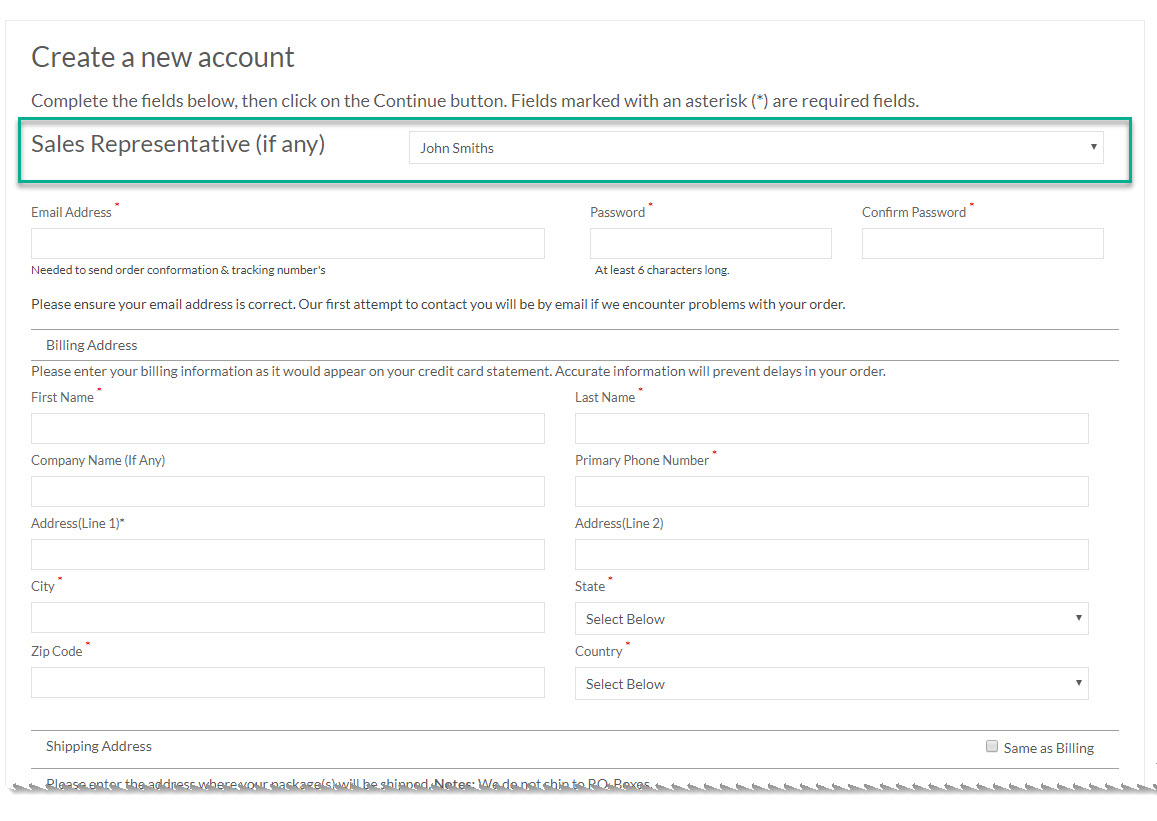Click the Email Address input field

[288, 244]
